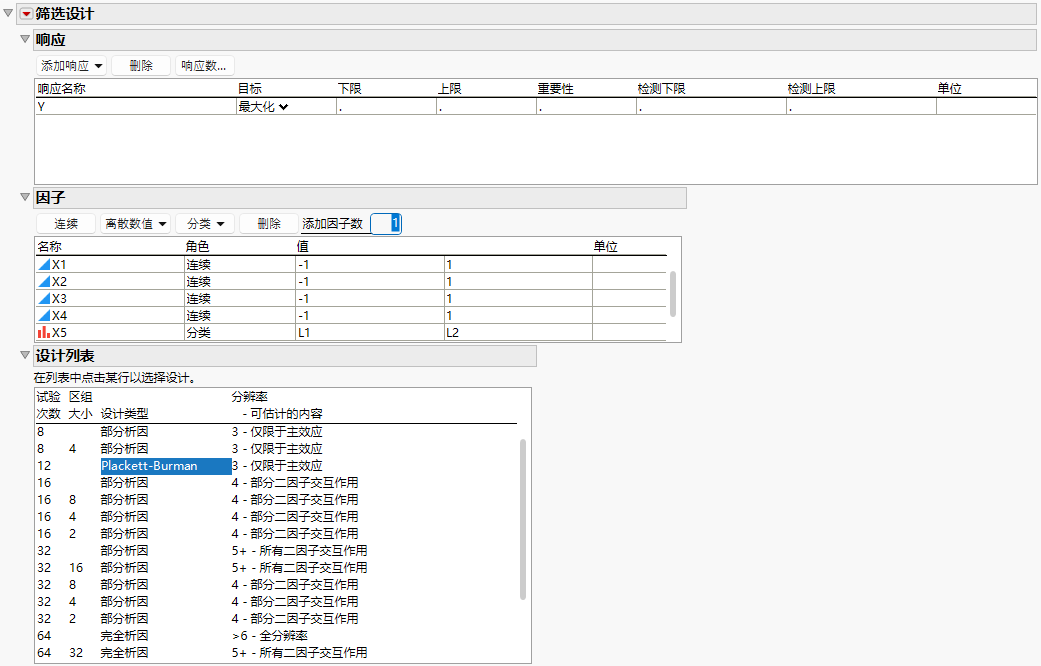
Task: Click the continuous factor icon for X3
Action: coord(44,299)
